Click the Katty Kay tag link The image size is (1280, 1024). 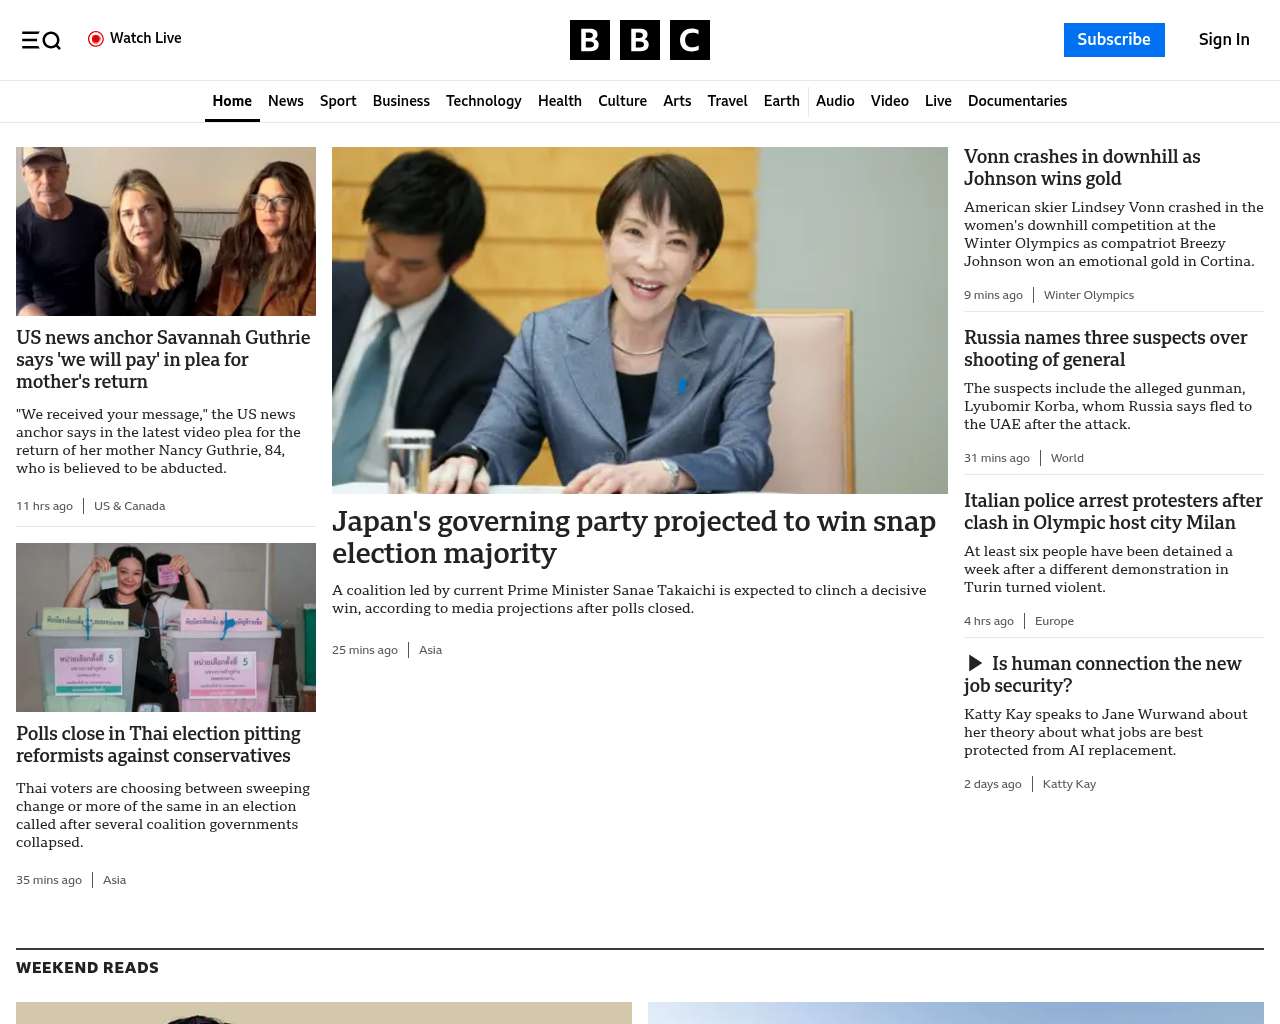click(1069, 784)
